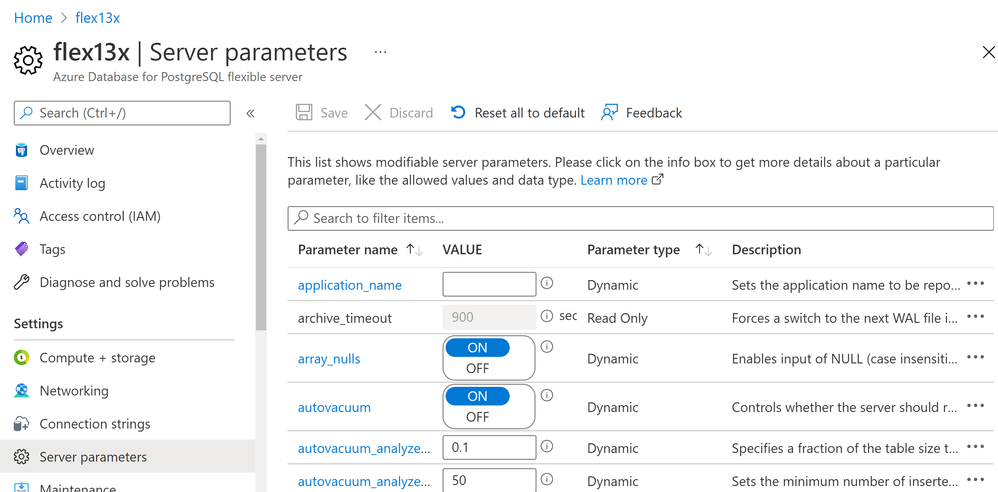998x492 pixels.
Task: Open the ellipsis menu beside the page title
Action: pos(381,52)
